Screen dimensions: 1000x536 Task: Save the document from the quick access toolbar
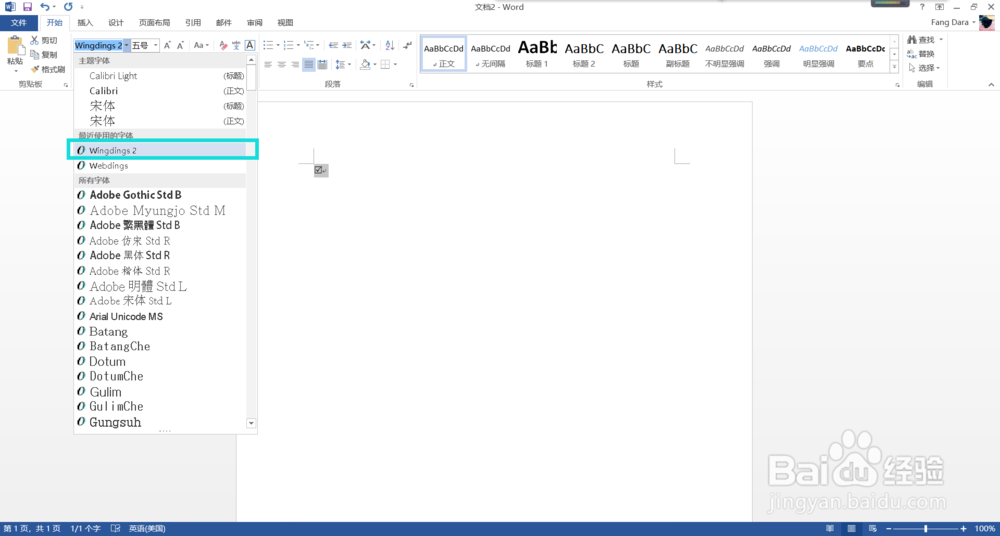(x=27, y=7)
